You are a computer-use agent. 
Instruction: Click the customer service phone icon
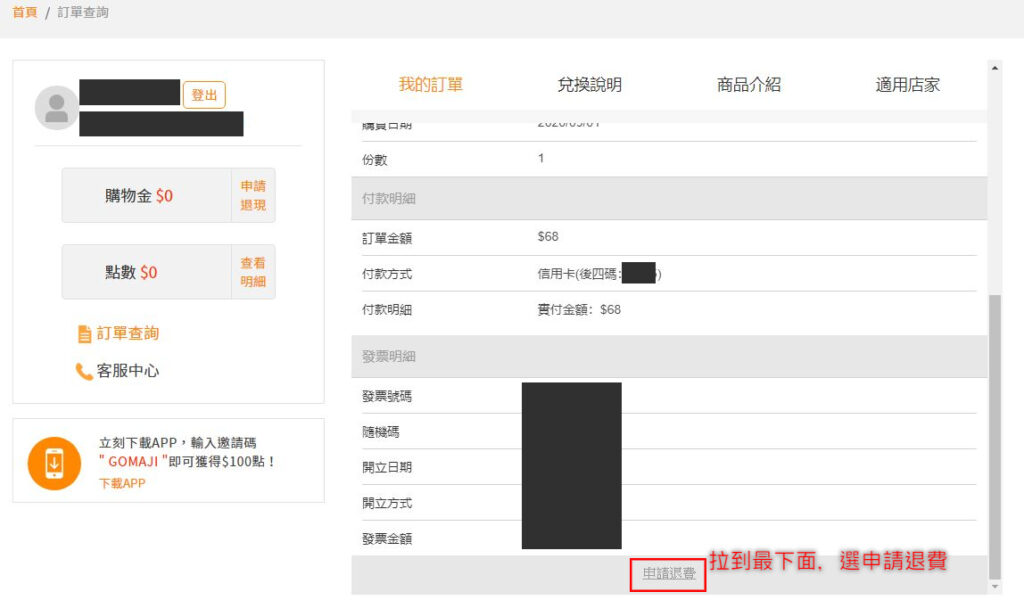[85, 372]
